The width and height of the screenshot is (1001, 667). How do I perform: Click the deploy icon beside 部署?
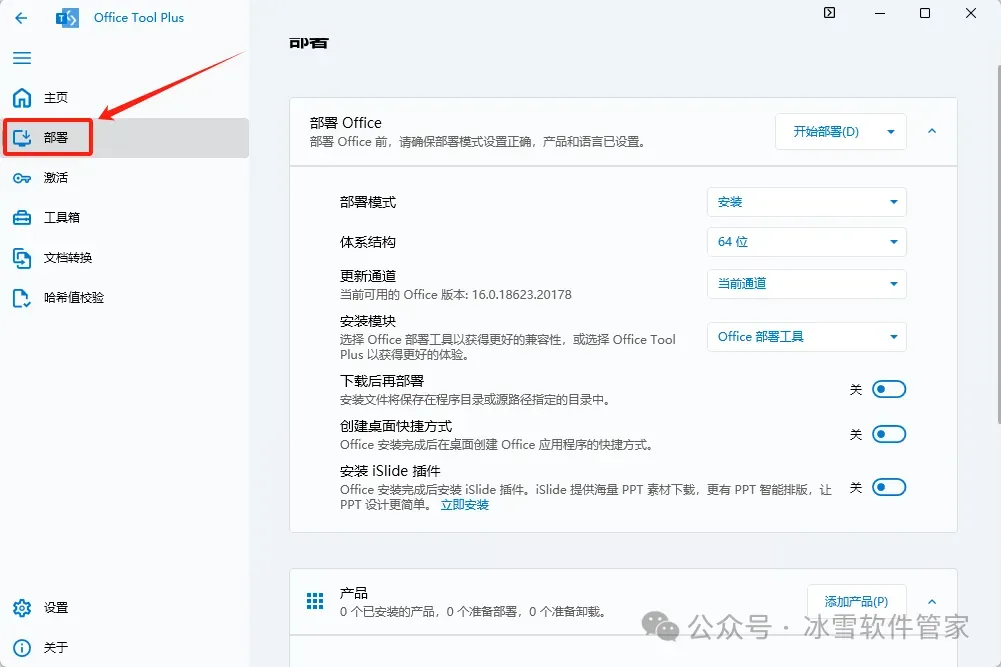22,137
